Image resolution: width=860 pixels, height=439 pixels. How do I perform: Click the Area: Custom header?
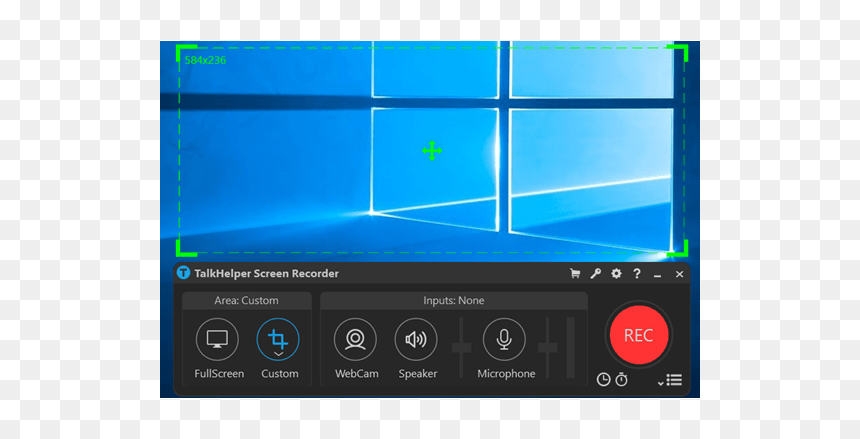coord(246,301)
